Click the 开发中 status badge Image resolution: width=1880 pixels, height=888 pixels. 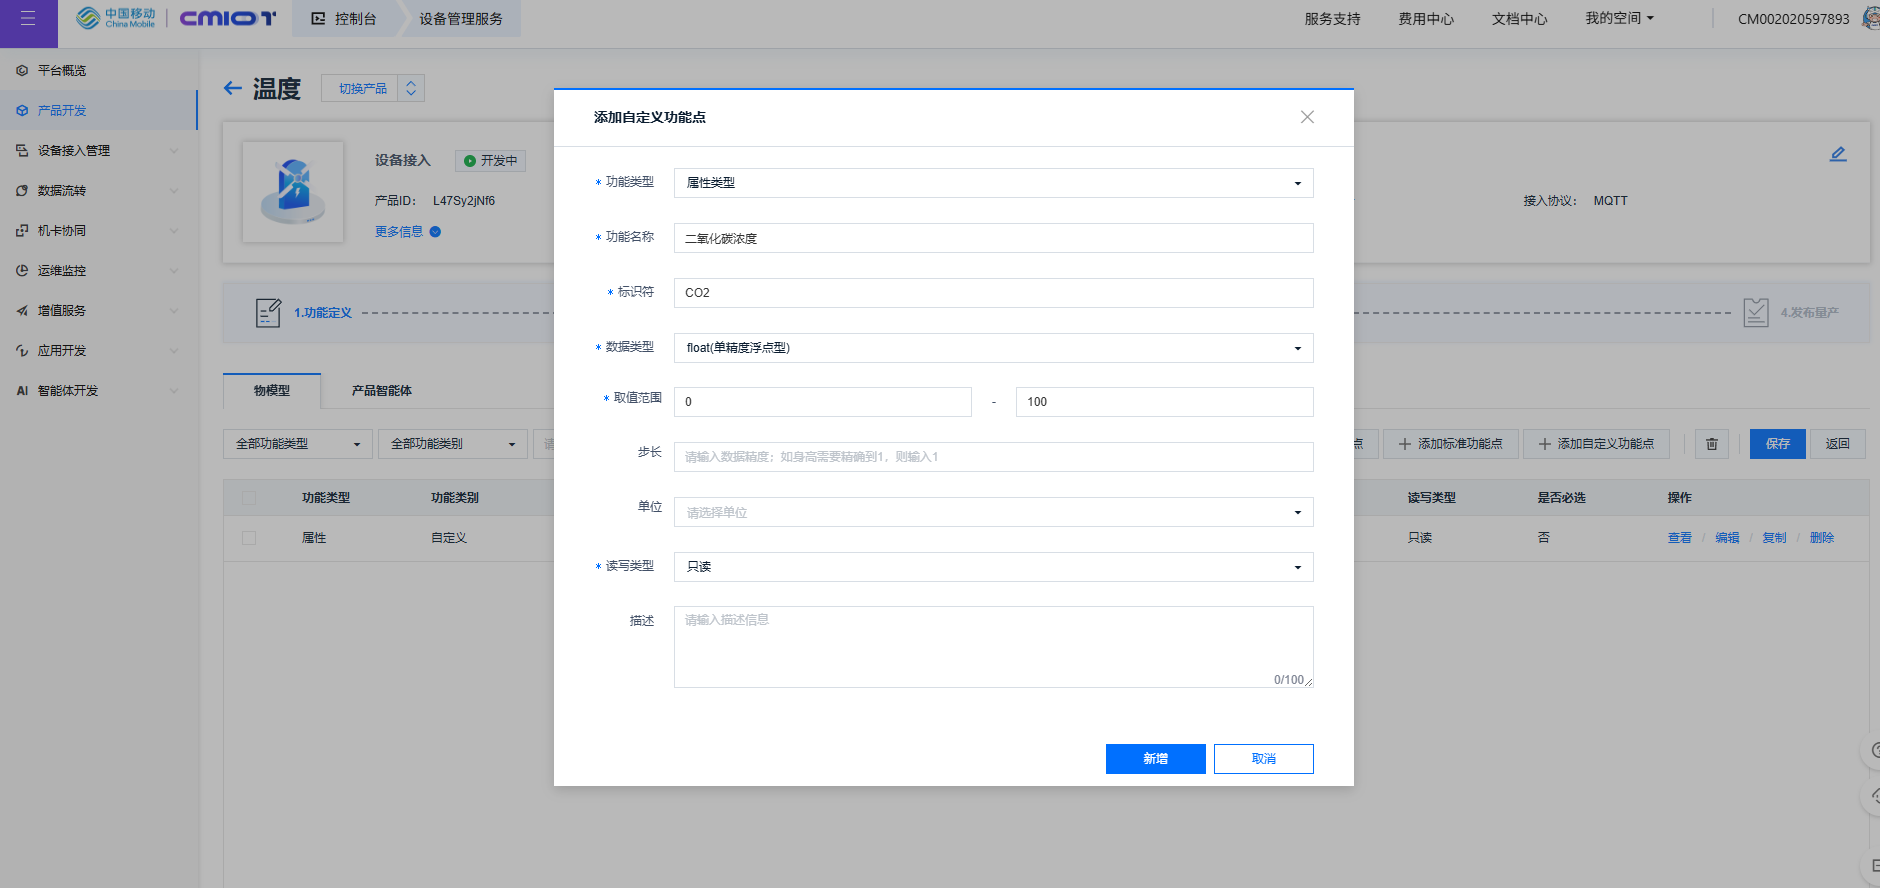pyautogui.click(x=490, y=161)
